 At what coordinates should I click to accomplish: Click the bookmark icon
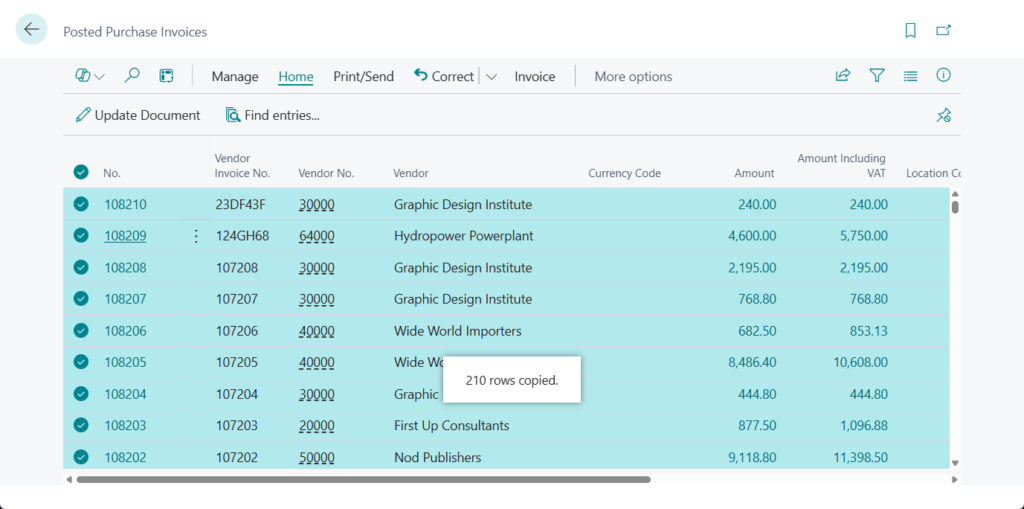(x=910, y=31)
